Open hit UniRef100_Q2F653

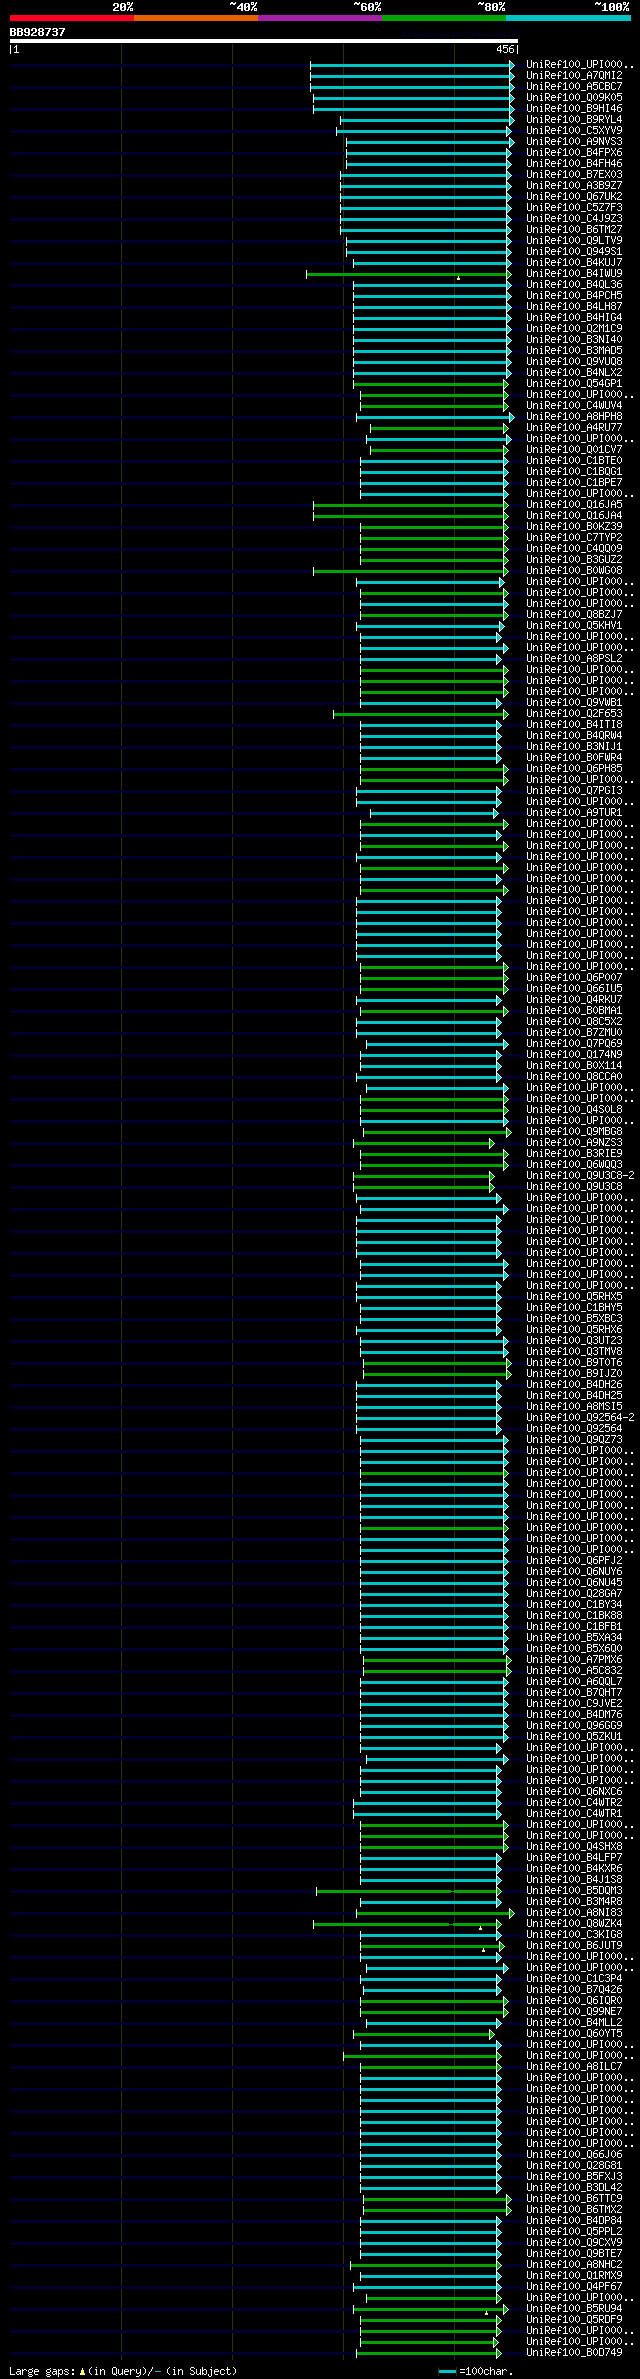(574, 714)
